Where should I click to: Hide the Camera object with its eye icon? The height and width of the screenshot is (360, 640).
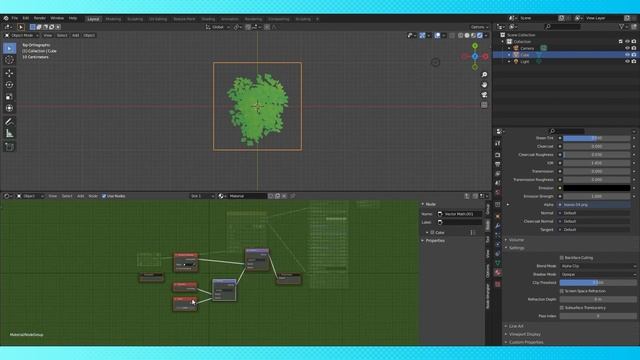627,48
